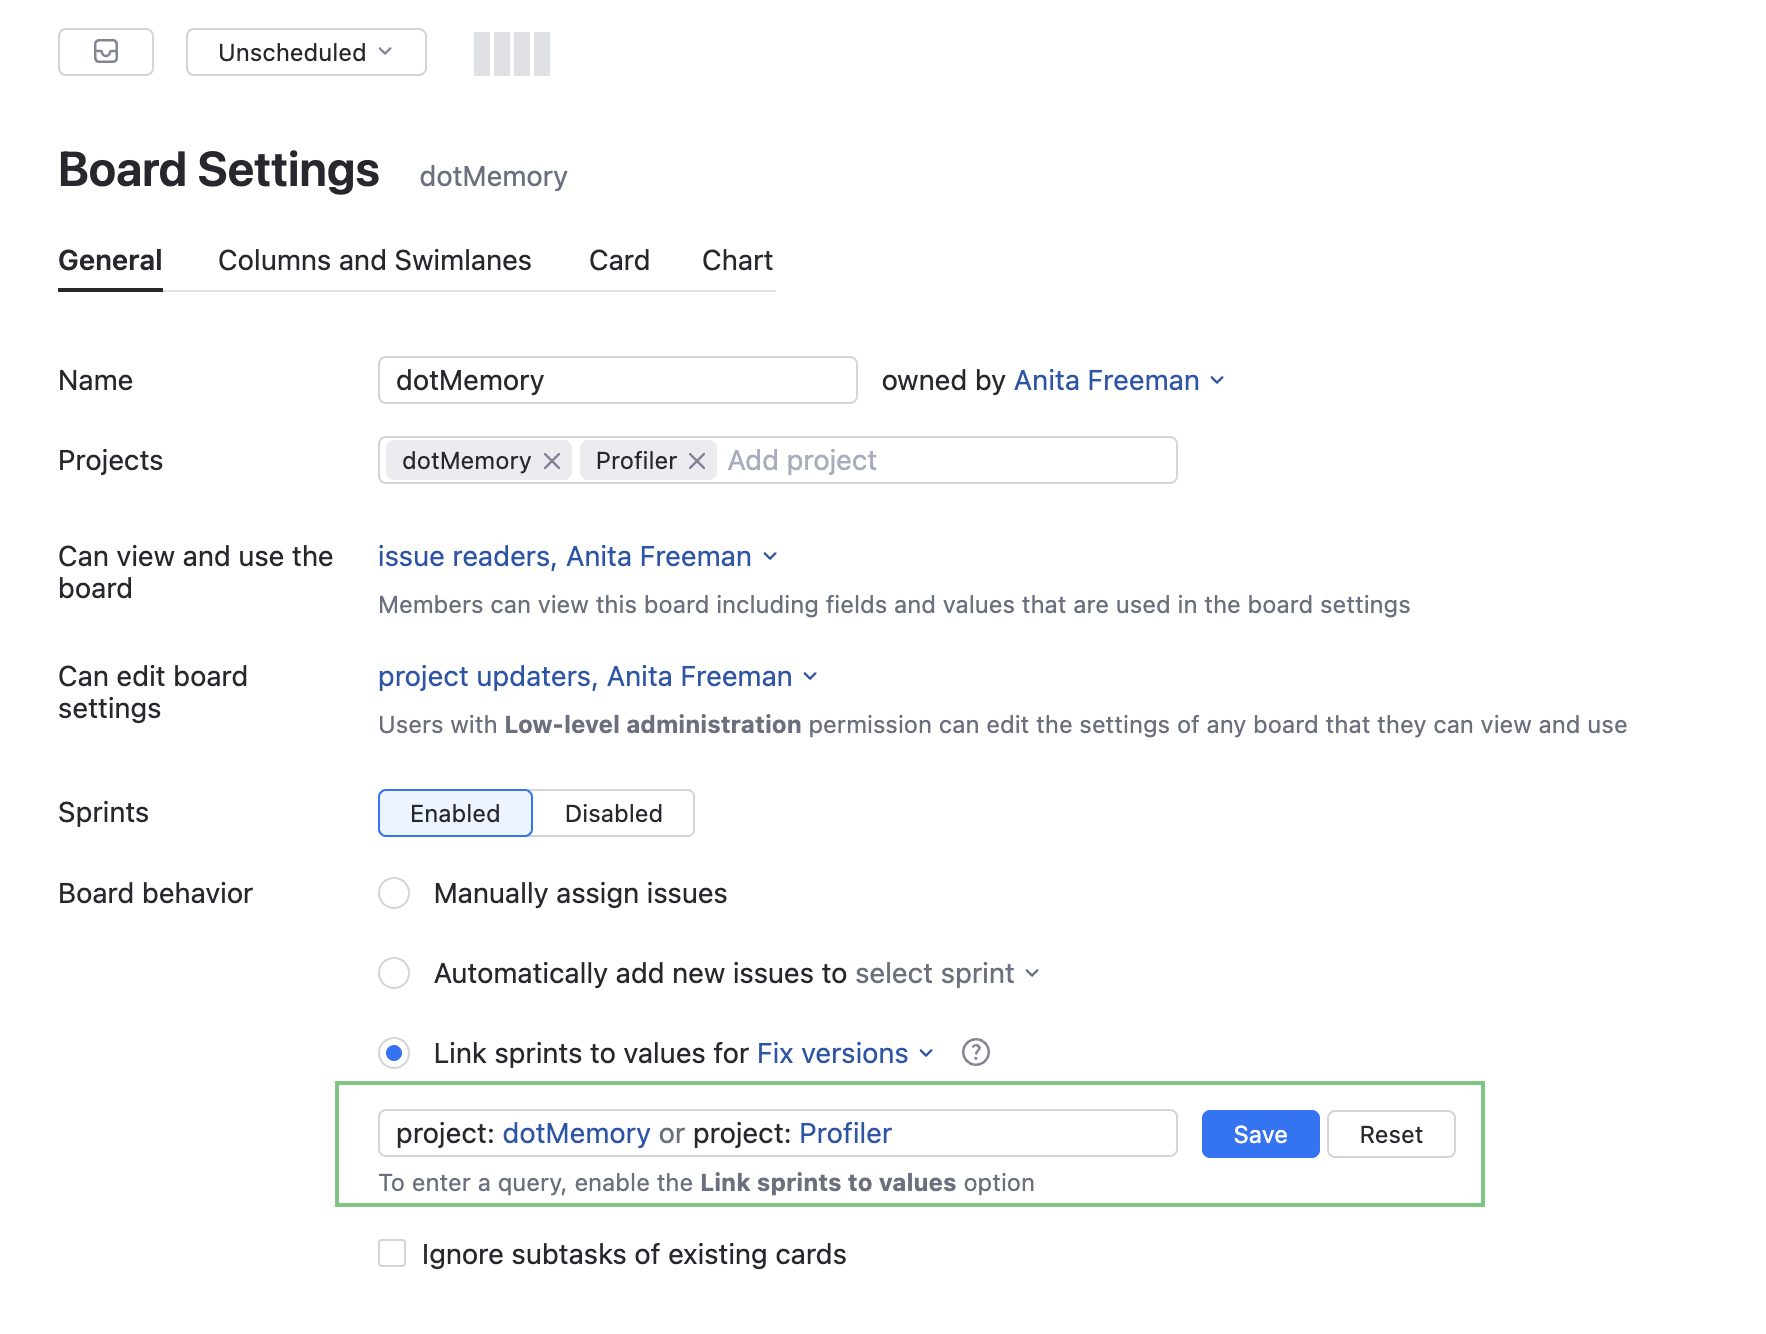The height and width of the screenshot is (1334, 1766).
Task: Reset the sprint link query
Action: click(x=1390, y=1134)
